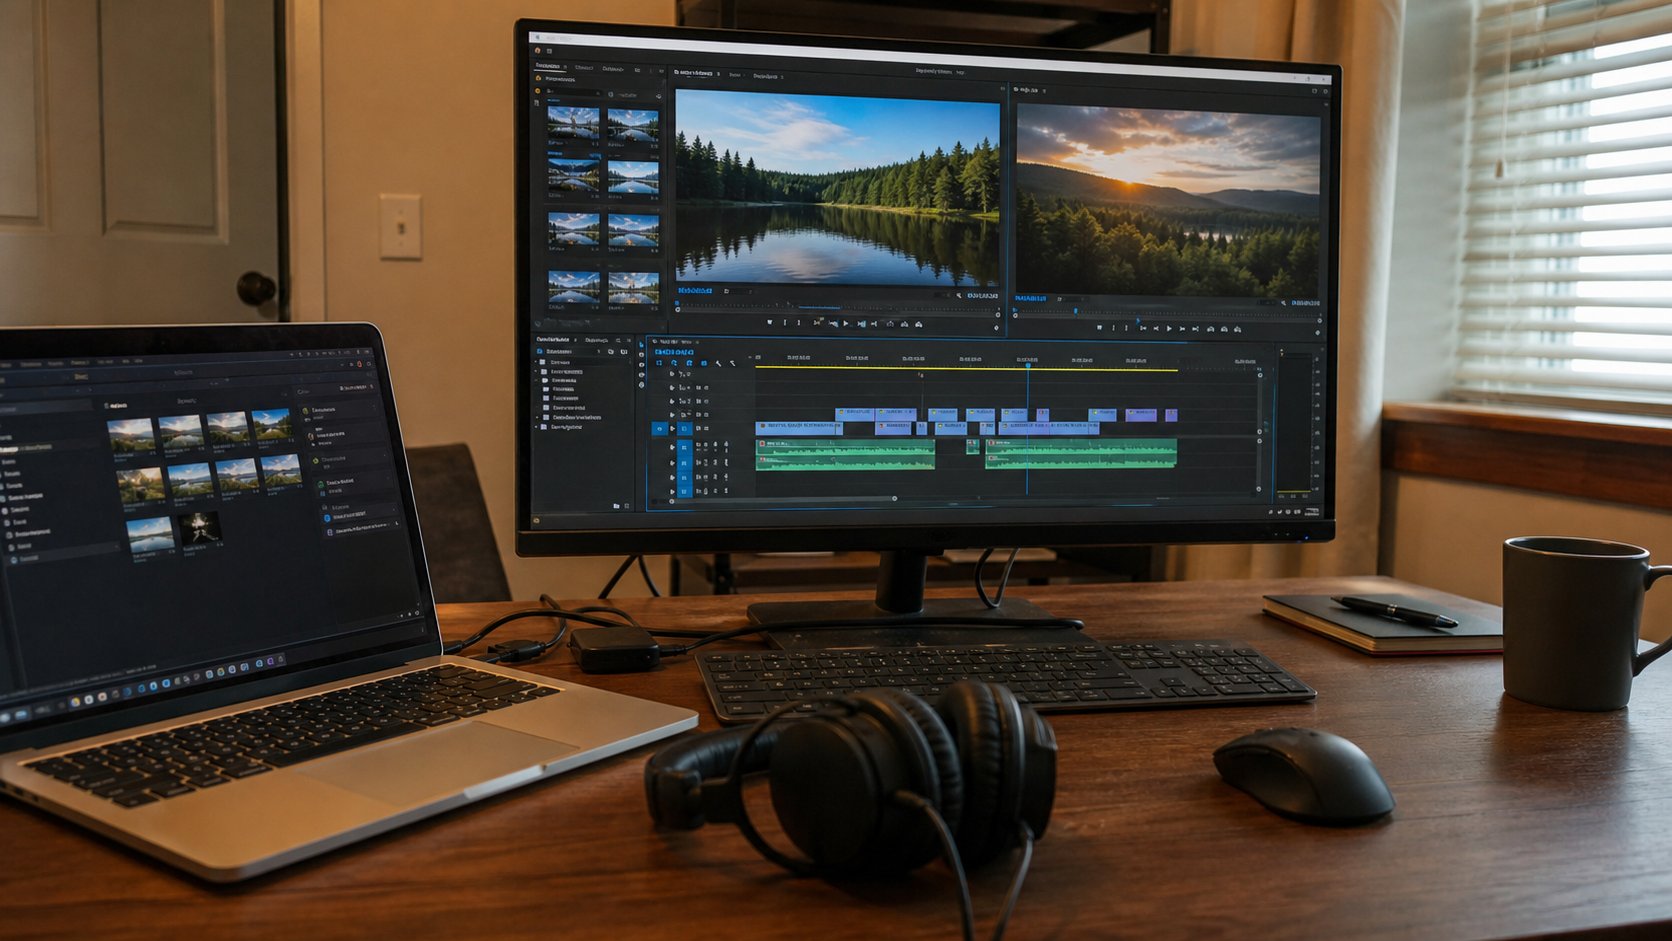Image resolution: width=1672 pixels, height=941 pixels.
Task: Toggle the blue target button on the bottom audio track
Action: point(684,491)
